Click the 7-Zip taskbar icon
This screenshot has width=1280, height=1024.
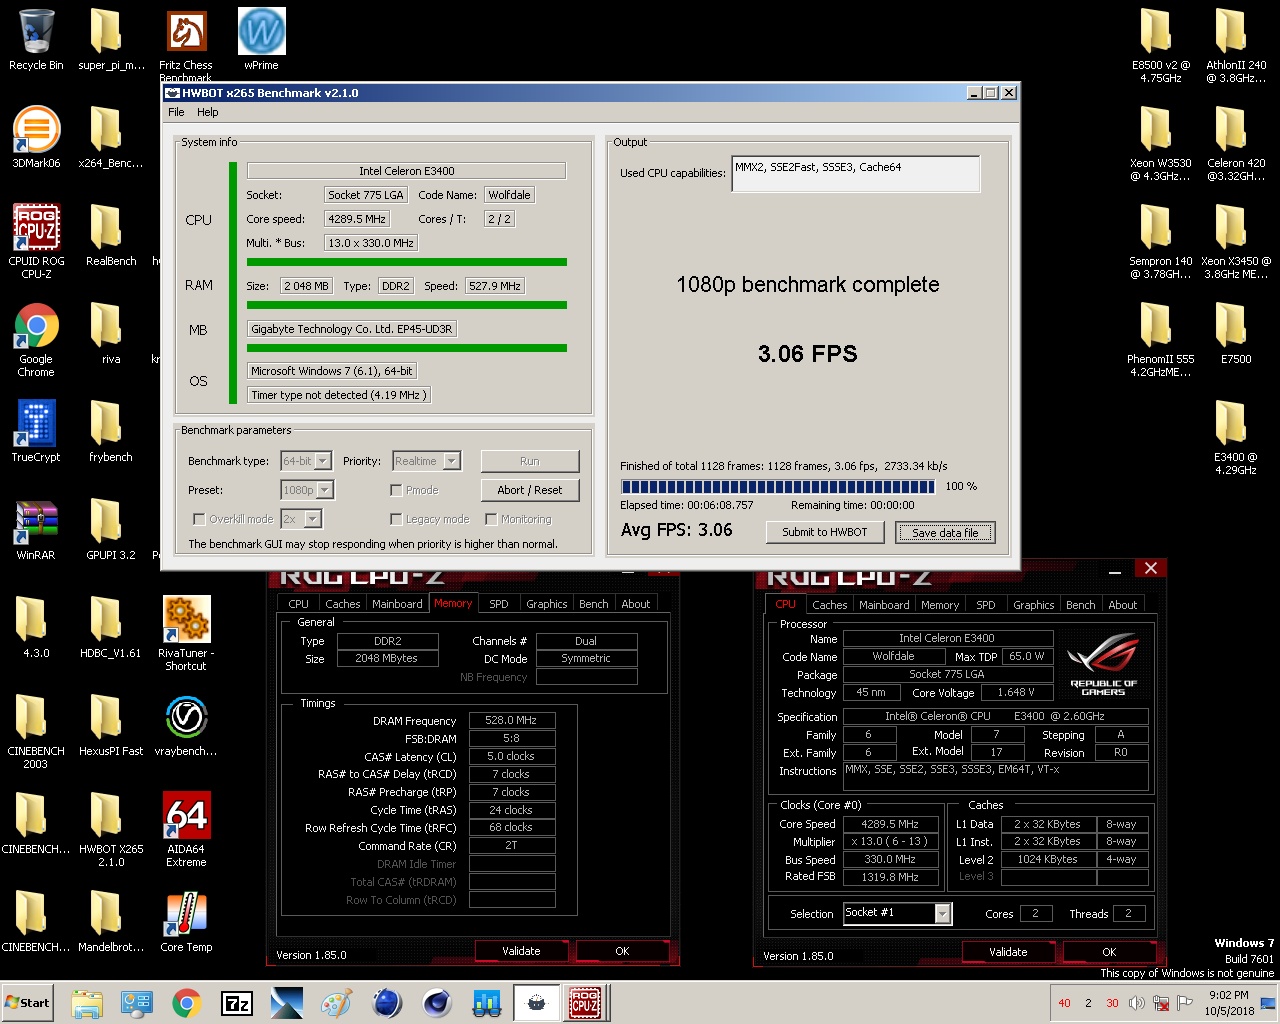tap(237, 1003)
